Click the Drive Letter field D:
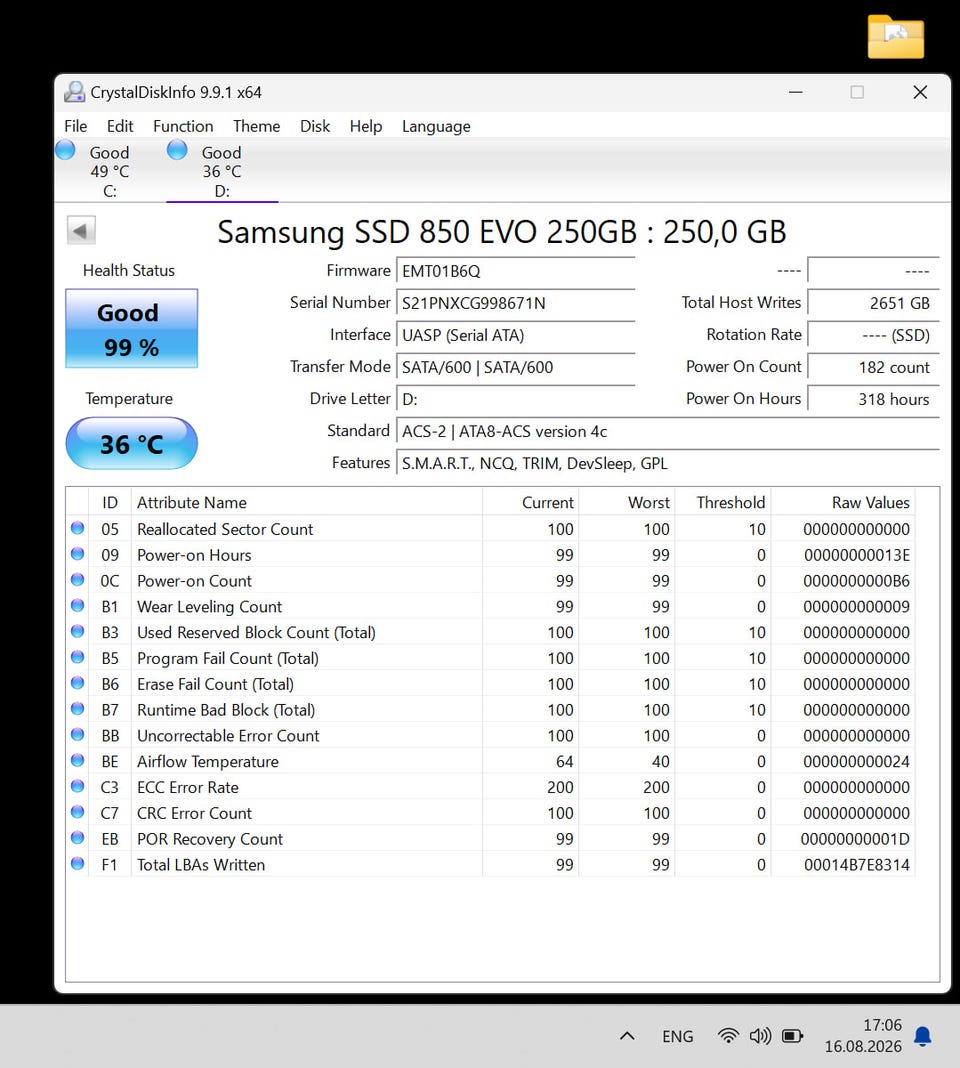 pyautogui.click(x=516, y=399)
